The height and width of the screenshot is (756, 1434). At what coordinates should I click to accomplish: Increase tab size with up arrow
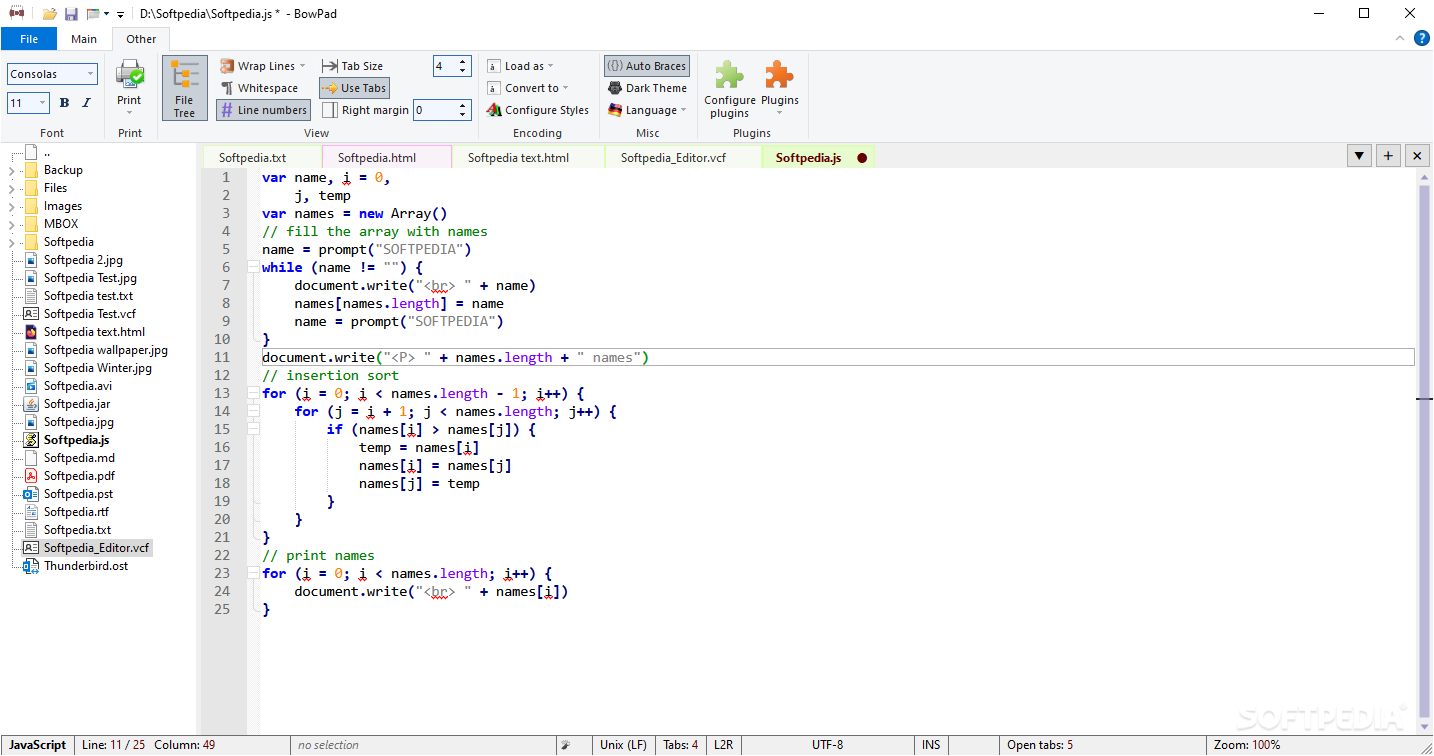click(x=463, y=61)
